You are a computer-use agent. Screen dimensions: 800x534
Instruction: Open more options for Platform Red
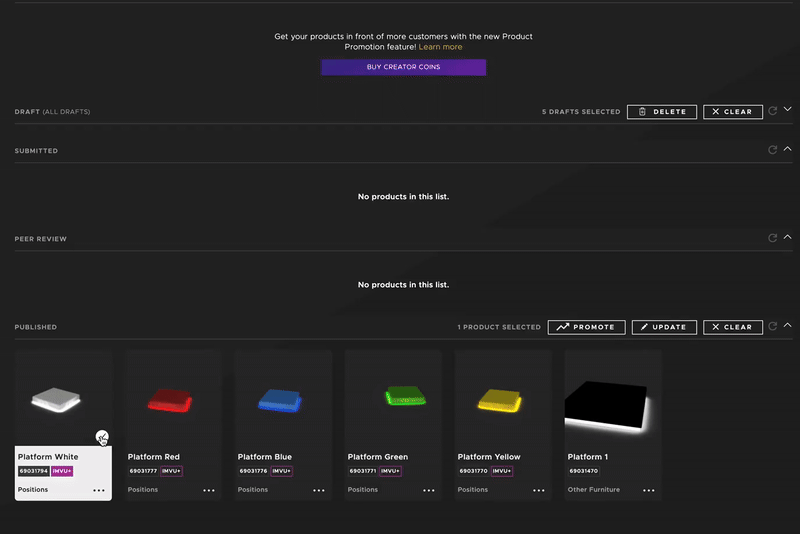(x=209, y=490)
